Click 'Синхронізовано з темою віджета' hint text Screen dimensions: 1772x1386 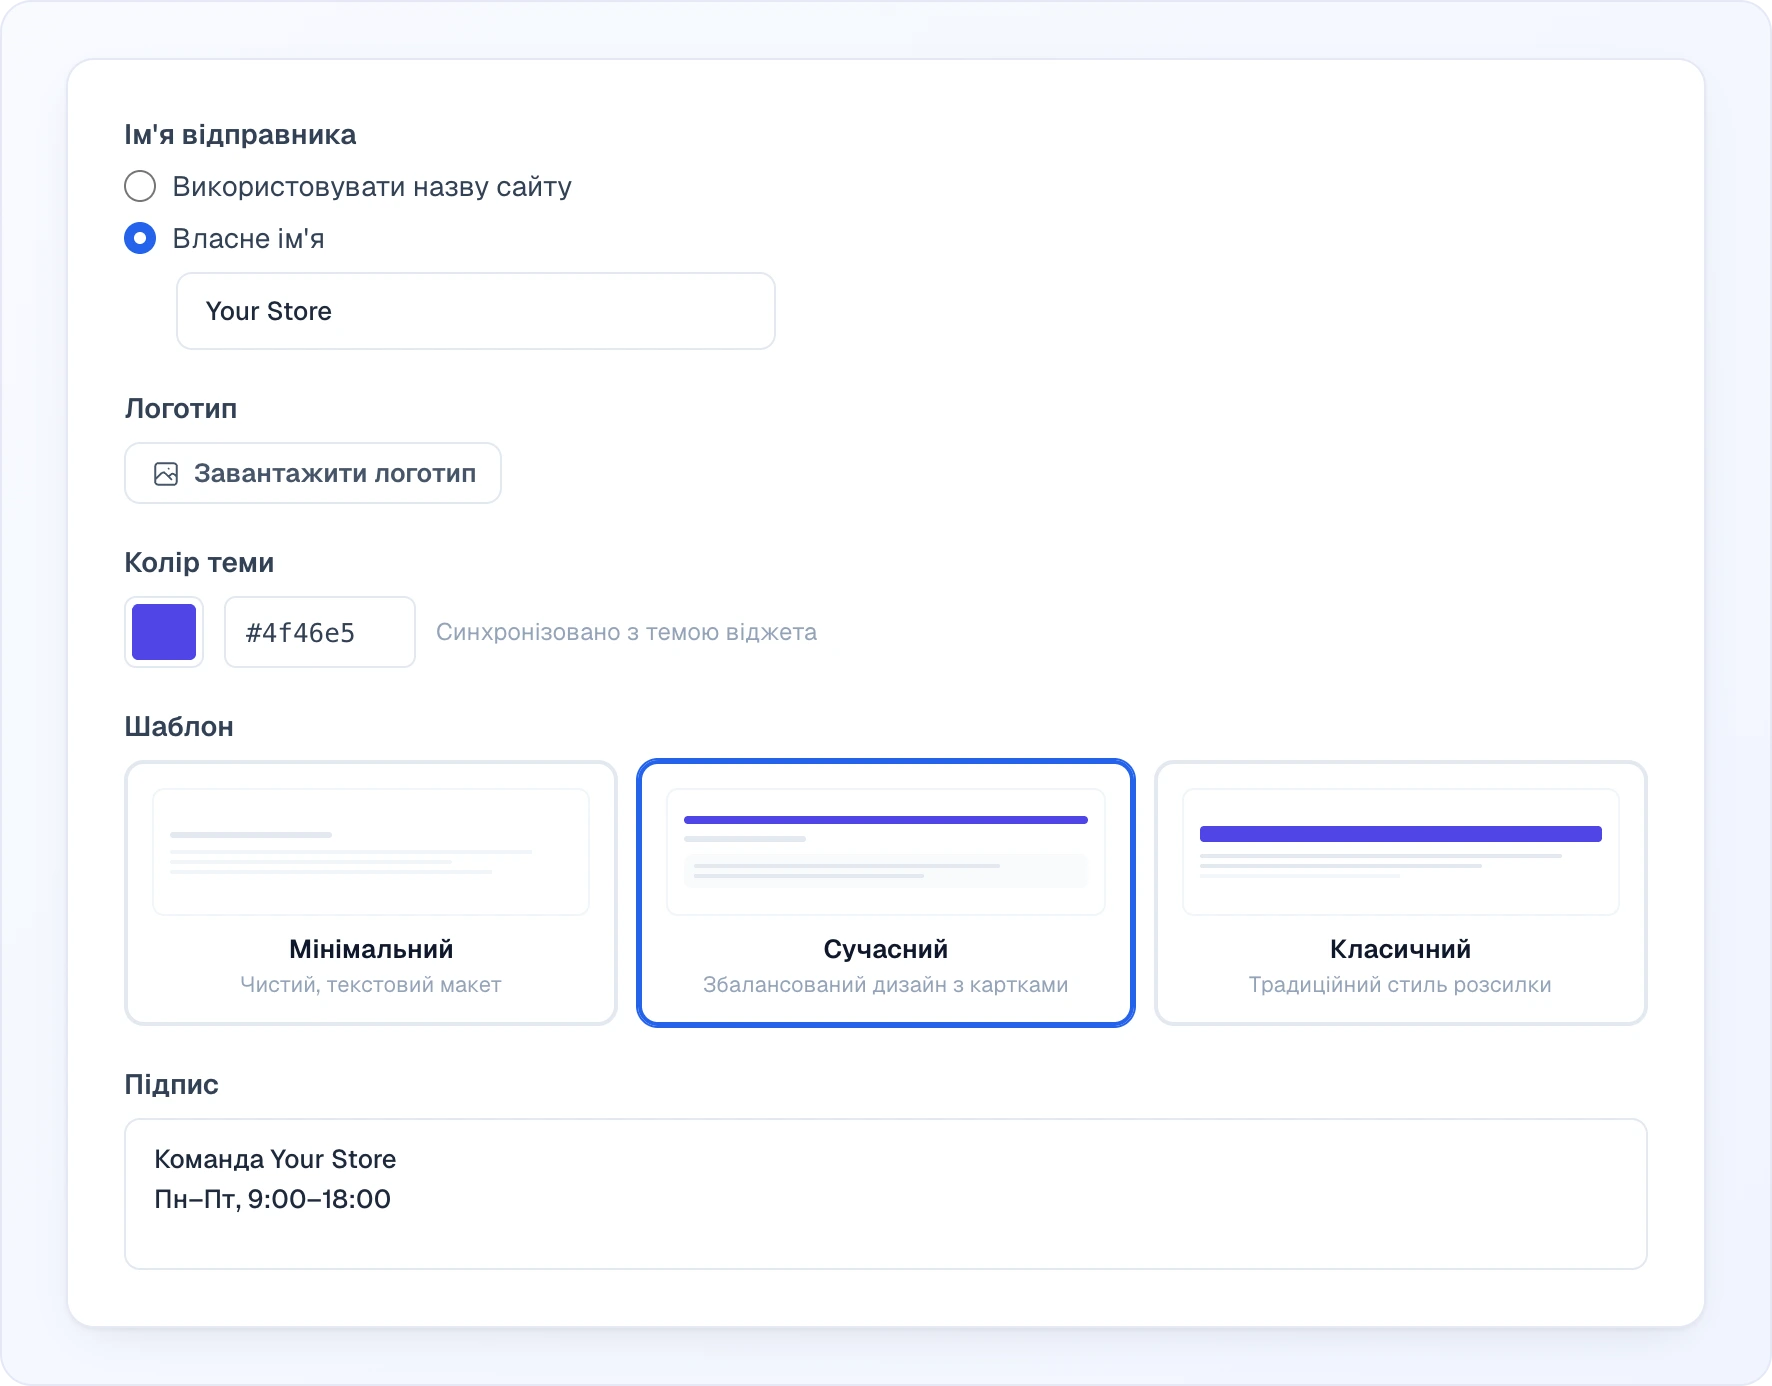627,632
